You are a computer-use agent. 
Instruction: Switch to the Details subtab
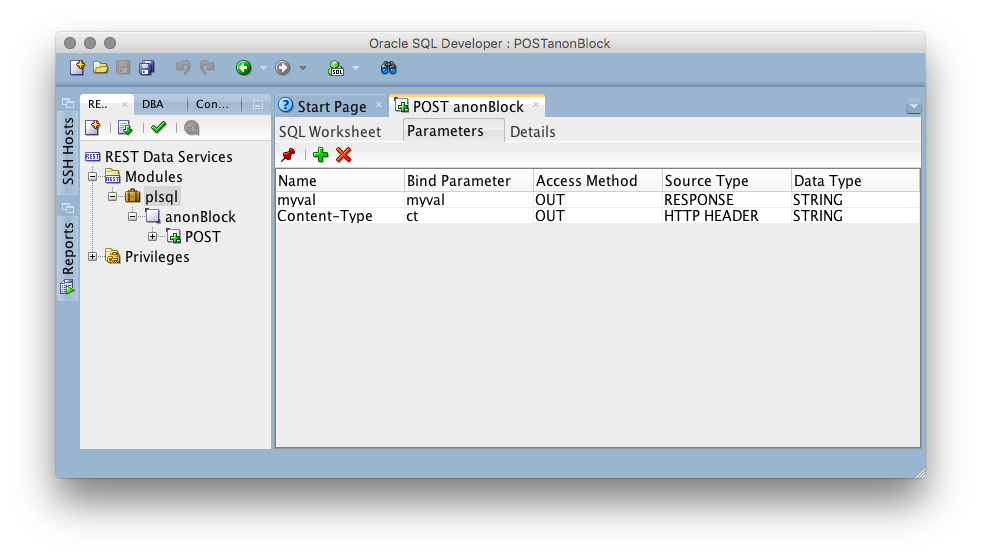[532, 131]
